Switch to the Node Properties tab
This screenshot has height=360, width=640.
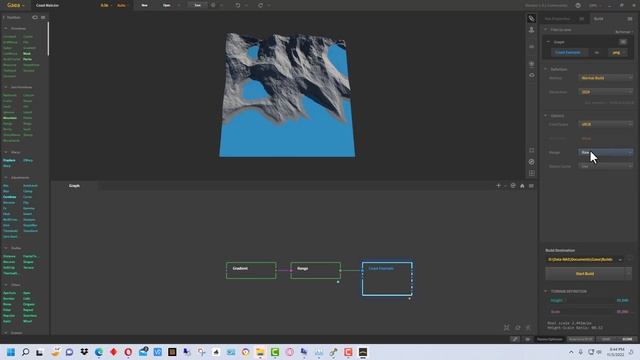point(557,19)
